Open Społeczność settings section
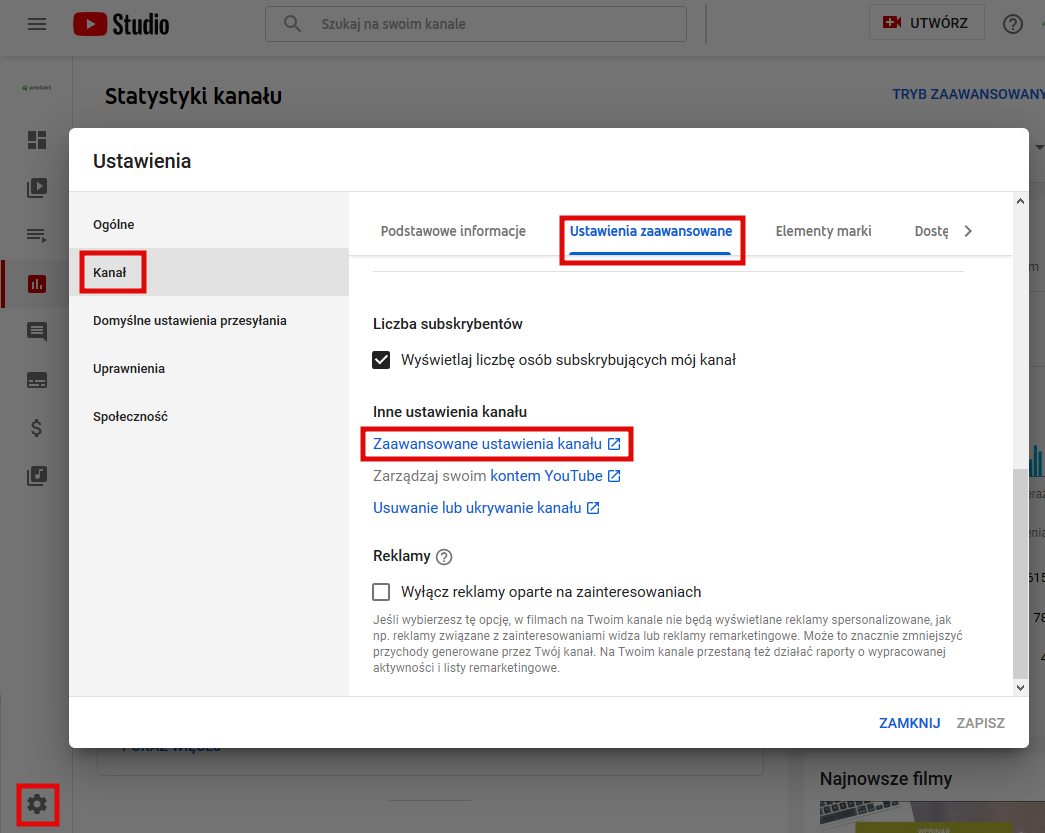The image size is (1045, 833). (x=209, y=416)
